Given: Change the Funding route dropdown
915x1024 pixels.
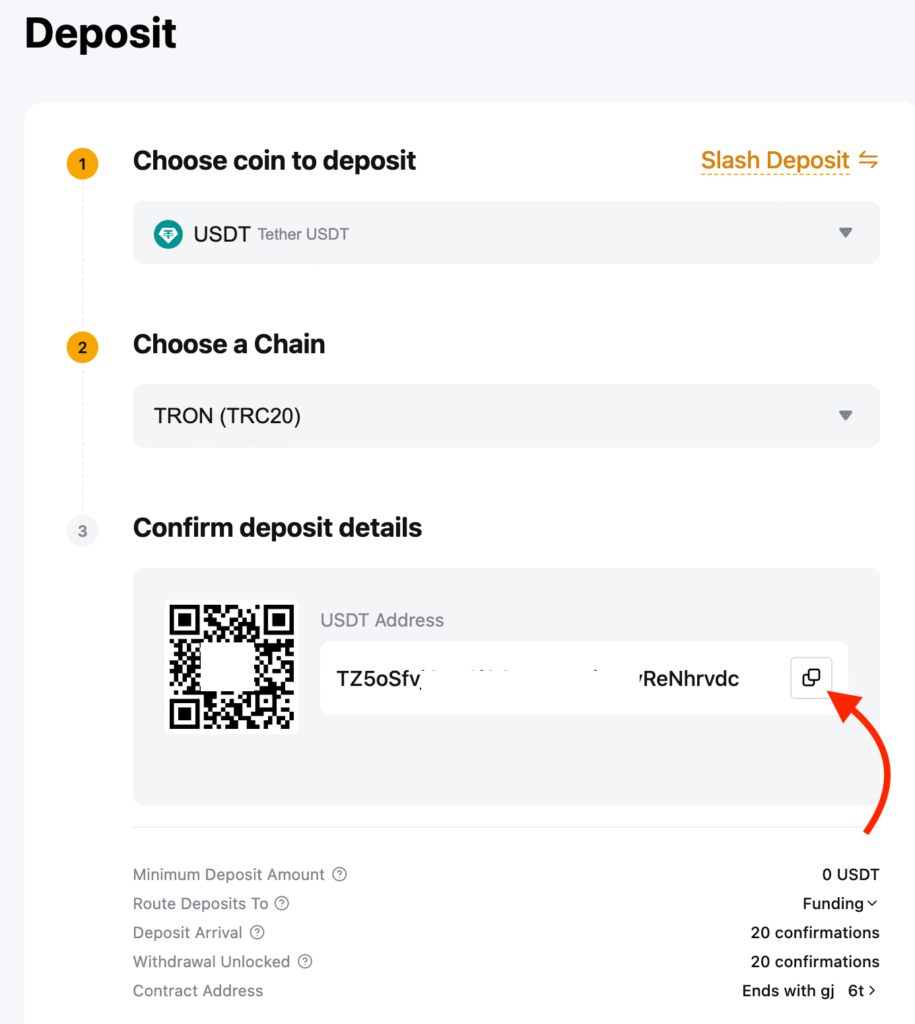Looking at the screenshot, I should [x=840, y=903].
